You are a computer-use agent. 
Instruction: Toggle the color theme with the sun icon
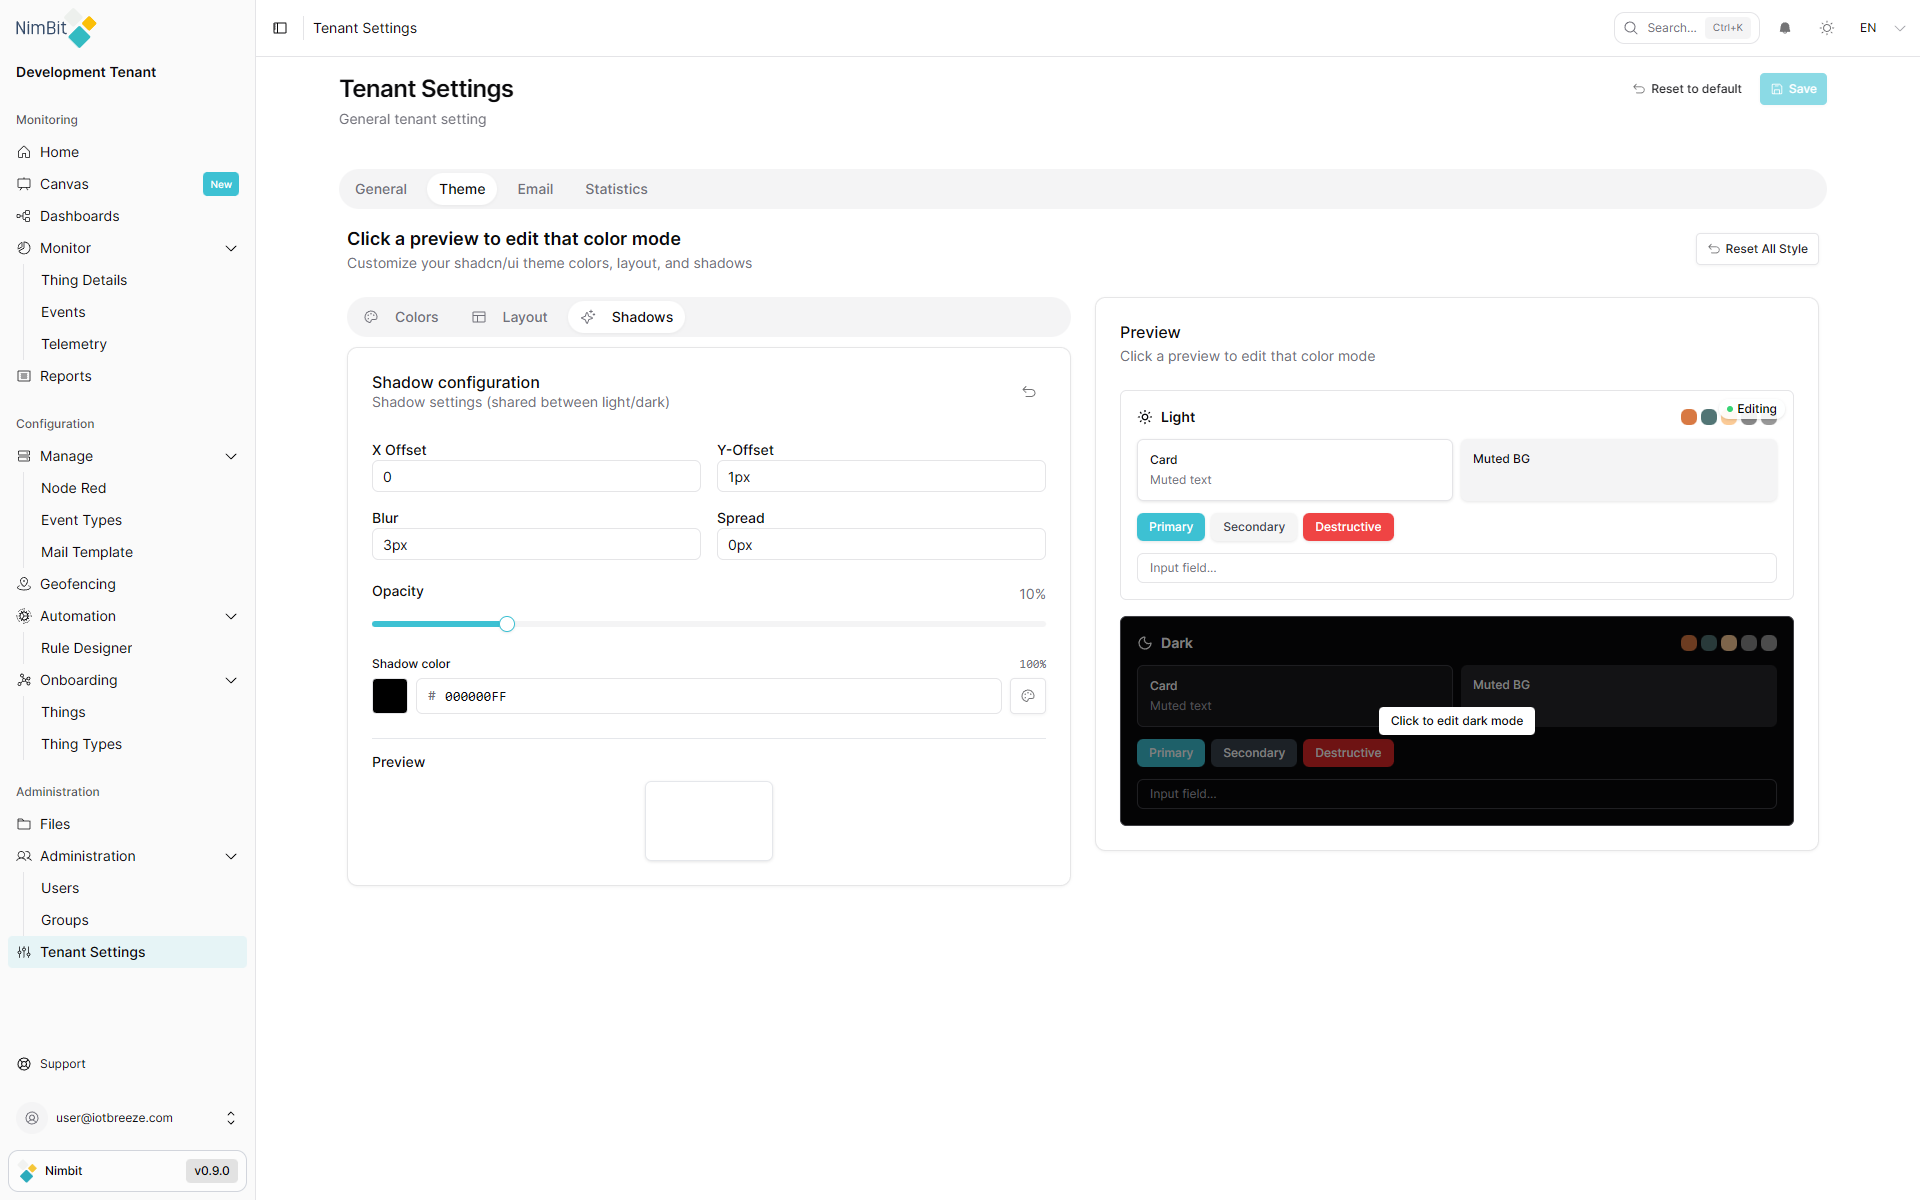pyautogui.click(x=1827, y=28)
